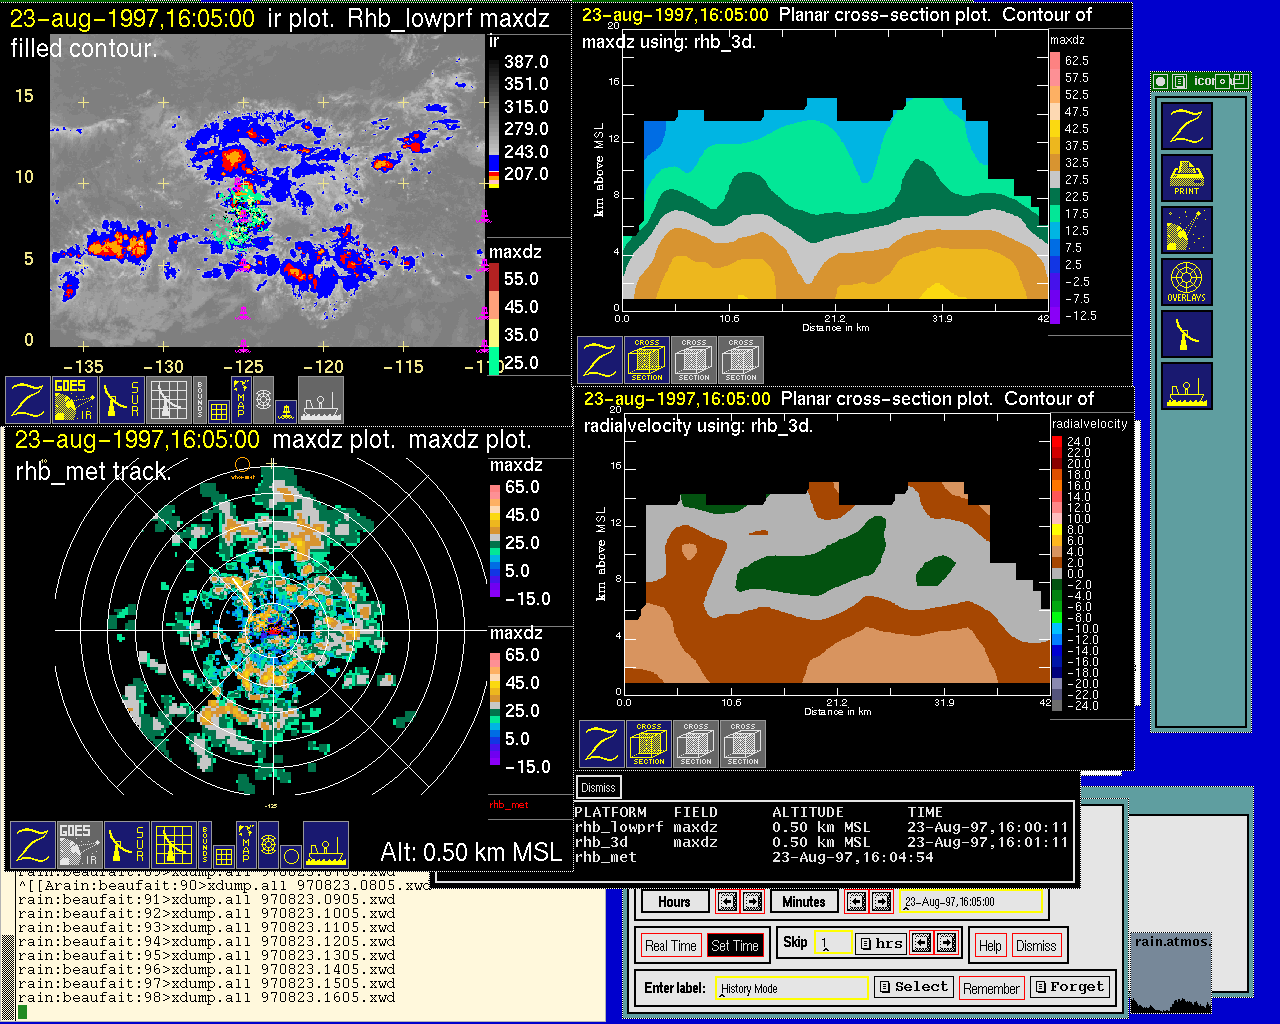Click the SUR radar icon in the ir plot
Image resolution: width=1280 pixels, height=1024 pixels.
(x=122, y=399)
